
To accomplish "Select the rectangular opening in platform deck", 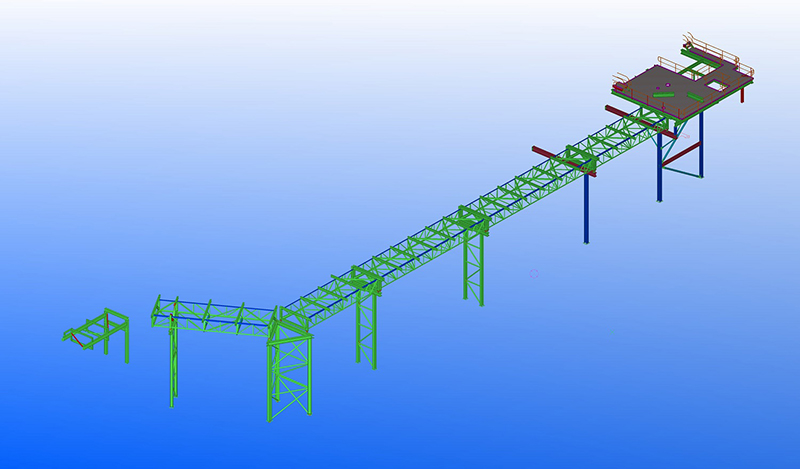I will 717,84.
